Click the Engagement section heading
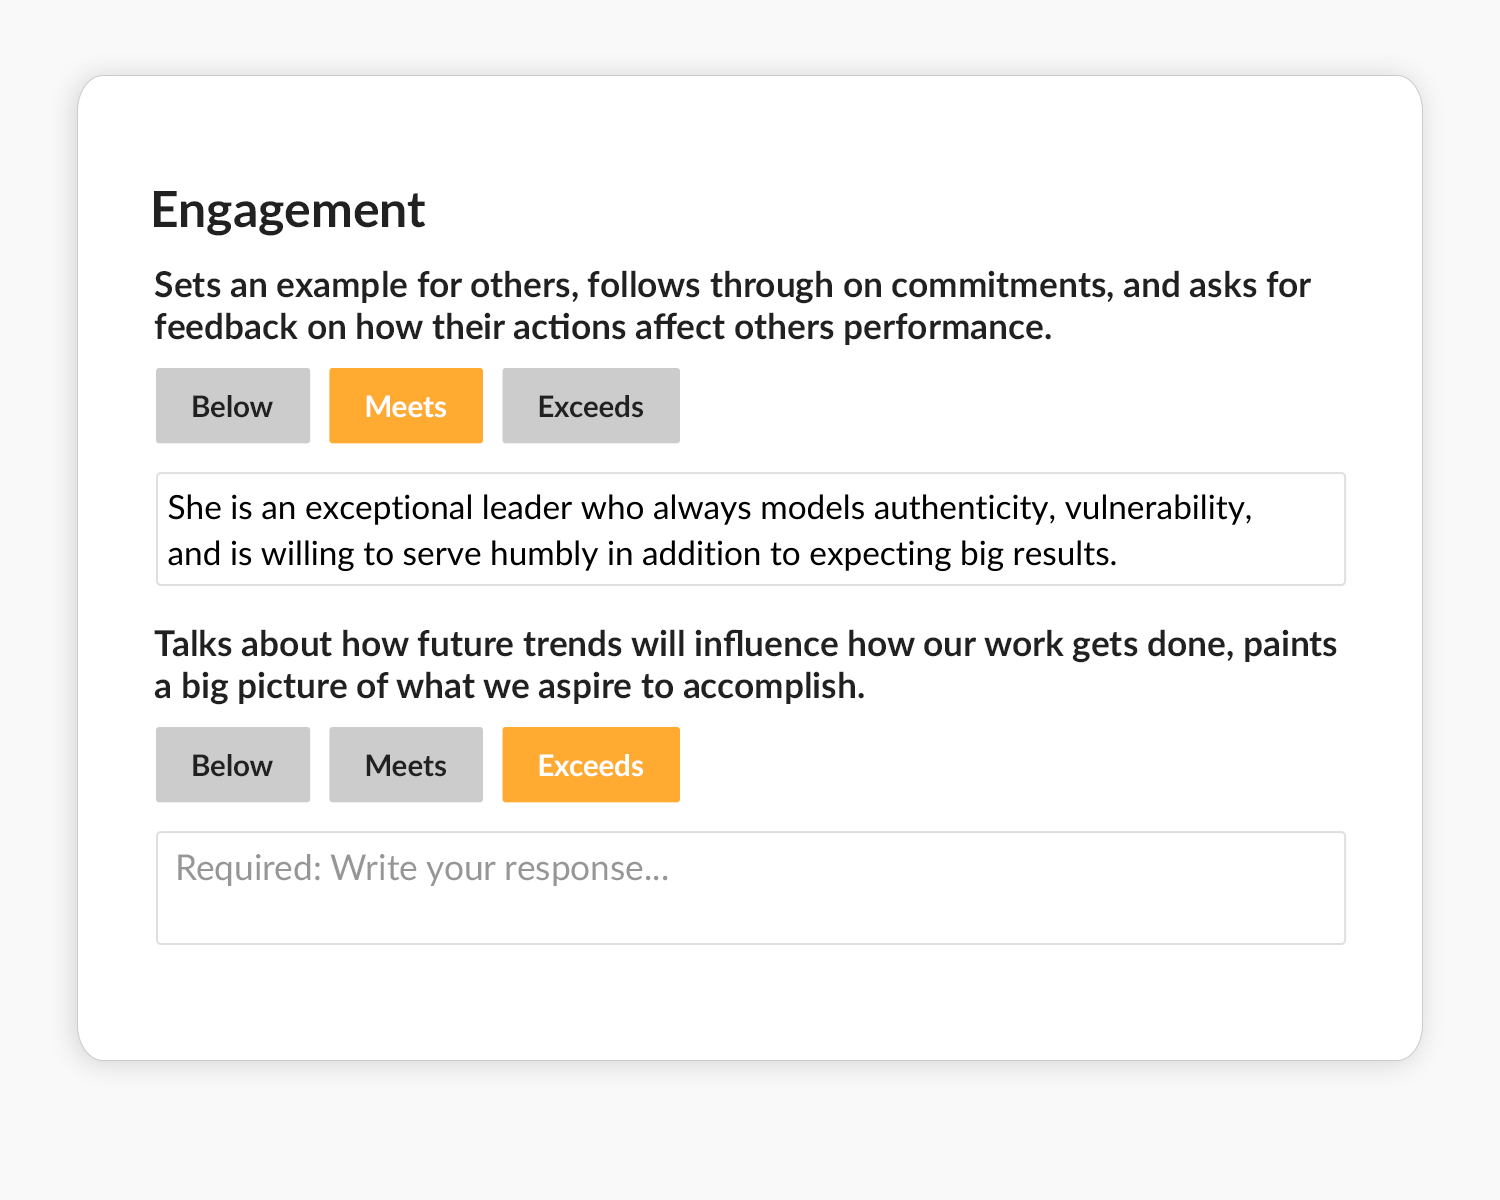 pos(288,210)
